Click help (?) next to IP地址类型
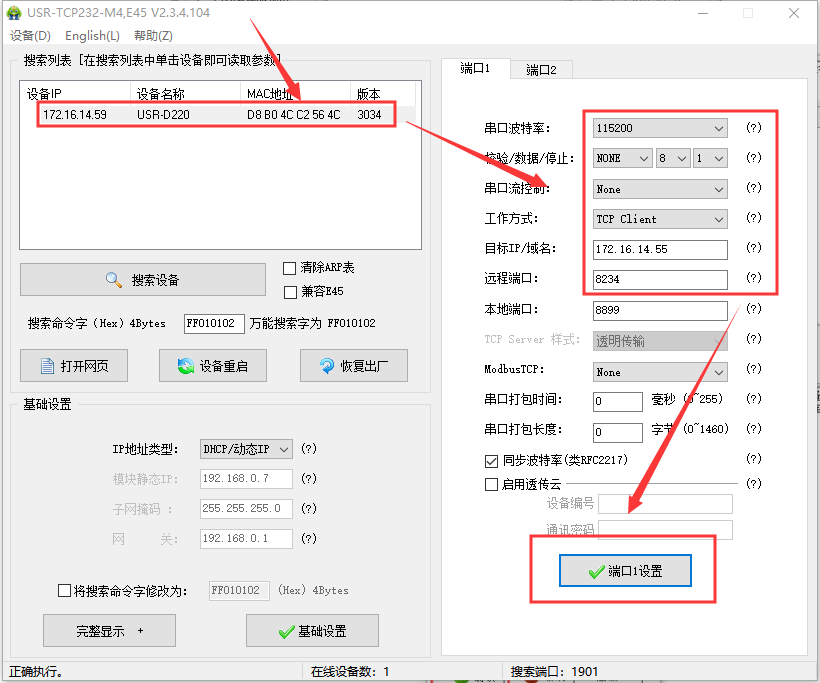820x683 pixels. coord(309,449)
